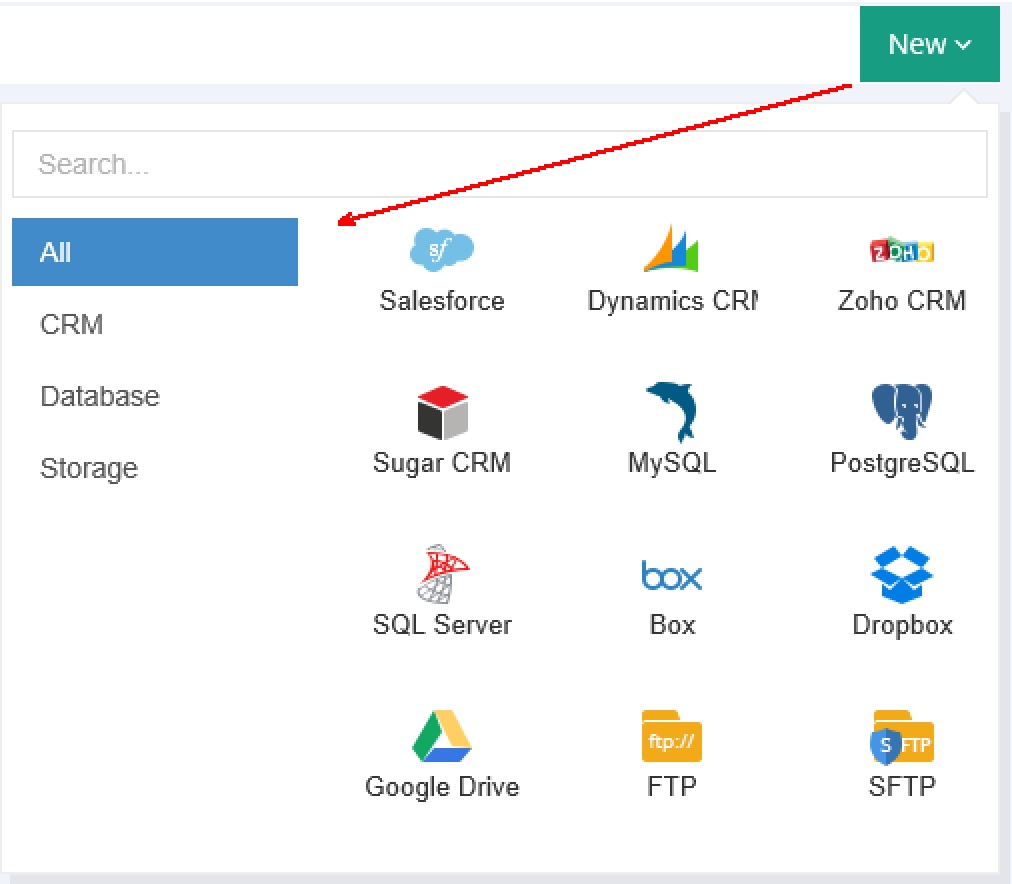Select the SQL Server icon
The height and width of the screenshot is (884, 1012).
point(442,574)
